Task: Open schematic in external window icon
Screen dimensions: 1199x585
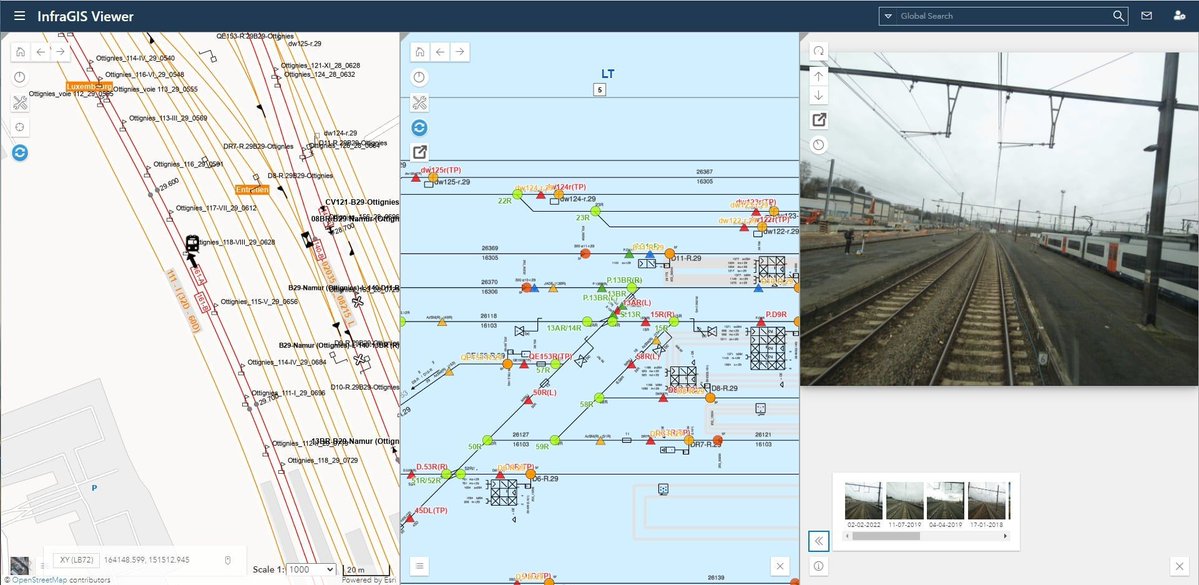Action: coord(419,152)
